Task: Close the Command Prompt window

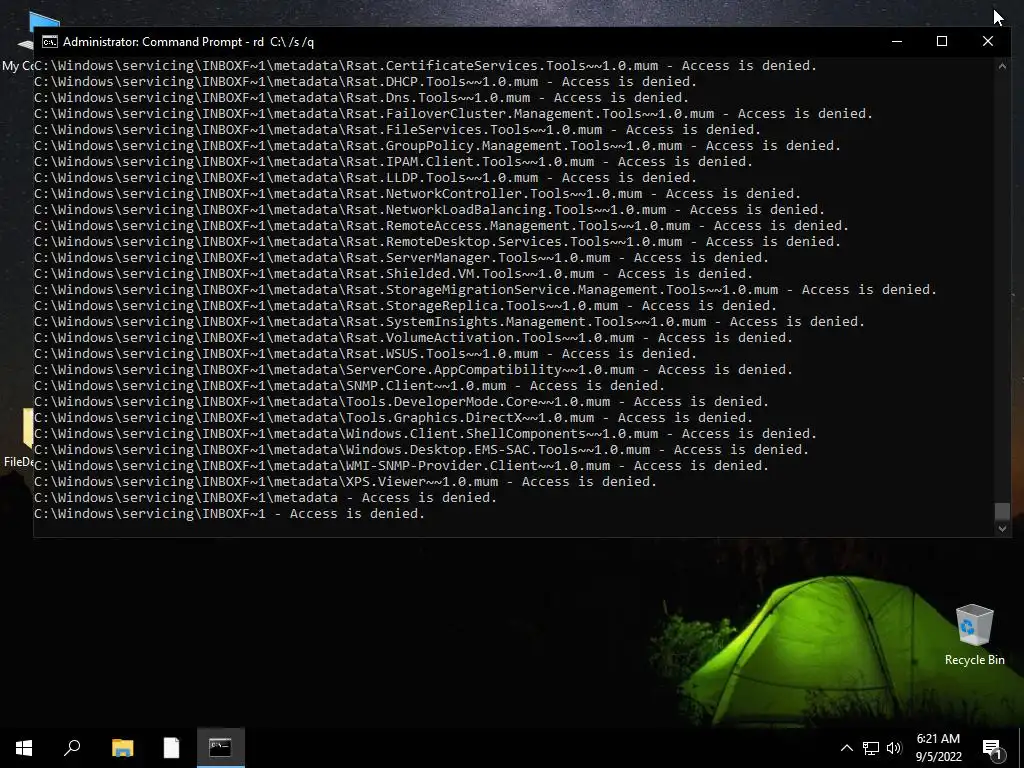Action: point(987,41)
